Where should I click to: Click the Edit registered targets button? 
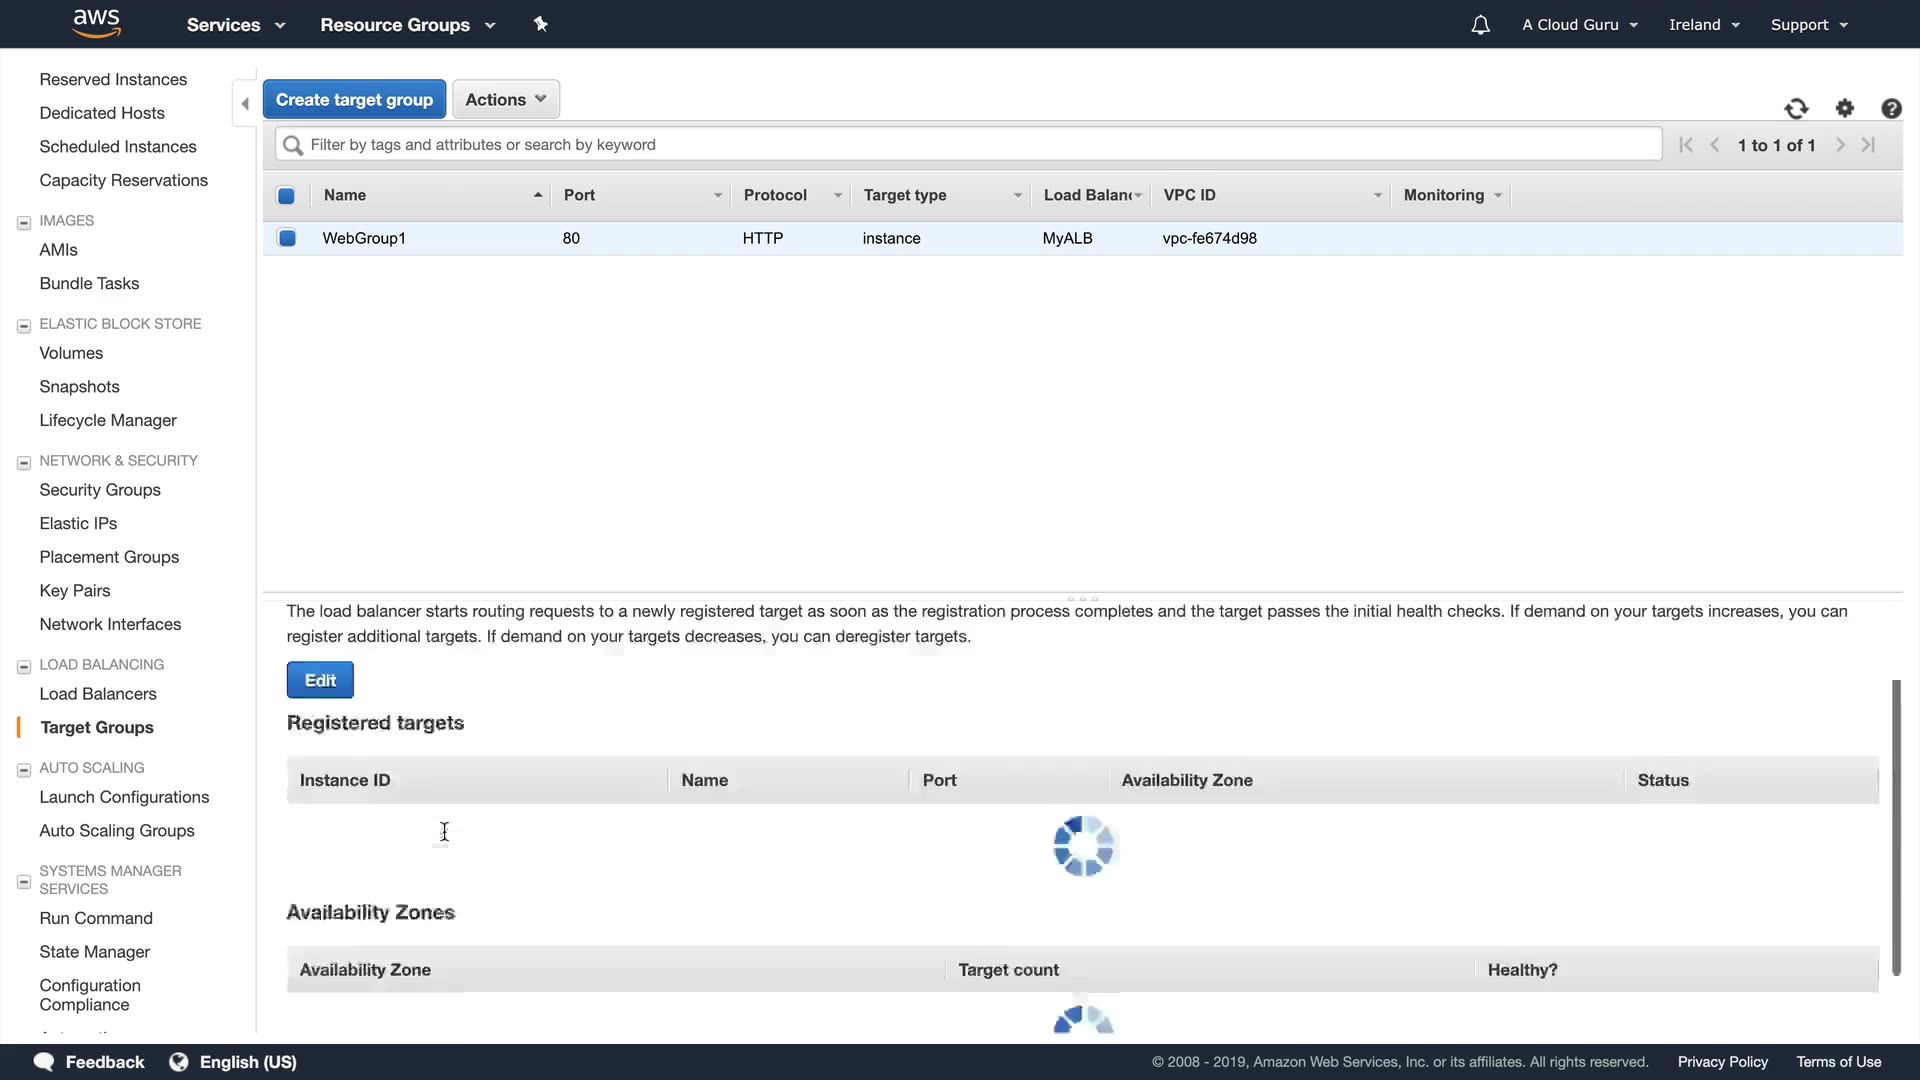click(320, 680)
